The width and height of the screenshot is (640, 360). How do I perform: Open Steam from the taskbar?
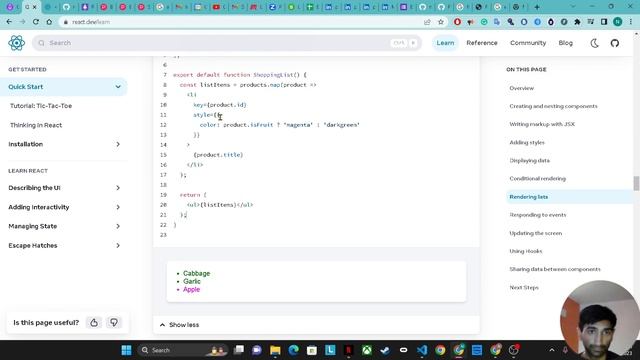pyautogui.click(x=385, y=350)
